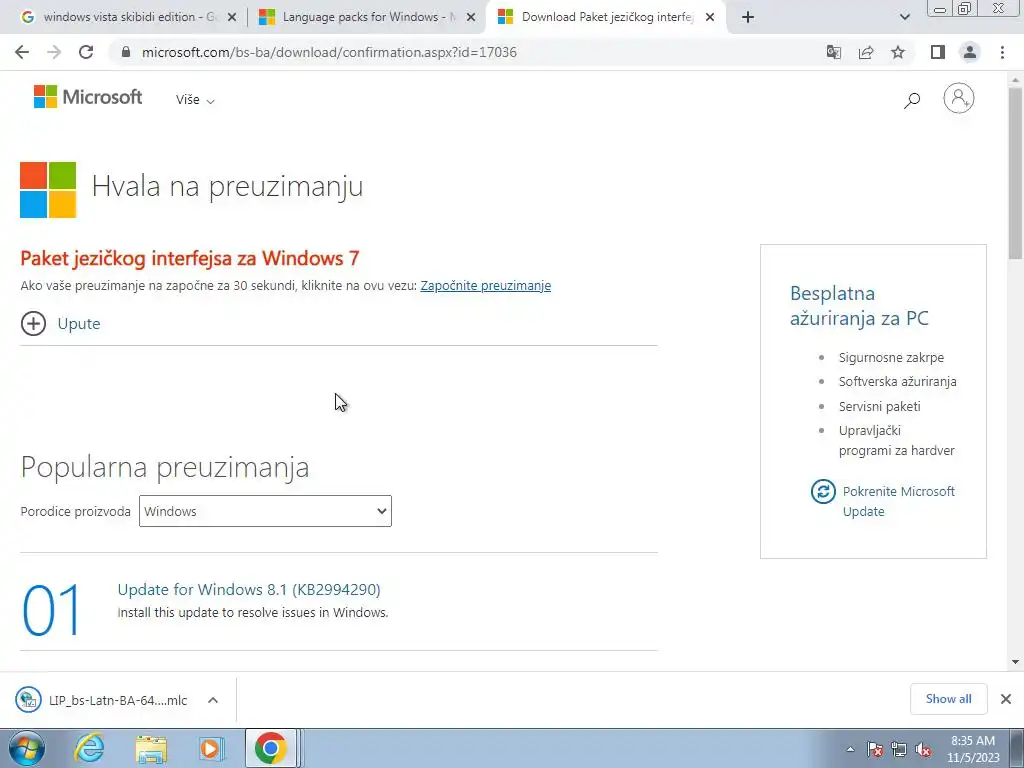Open the Chrome side panel
The width and height of the screenshot is (1024, 768).
938,52
